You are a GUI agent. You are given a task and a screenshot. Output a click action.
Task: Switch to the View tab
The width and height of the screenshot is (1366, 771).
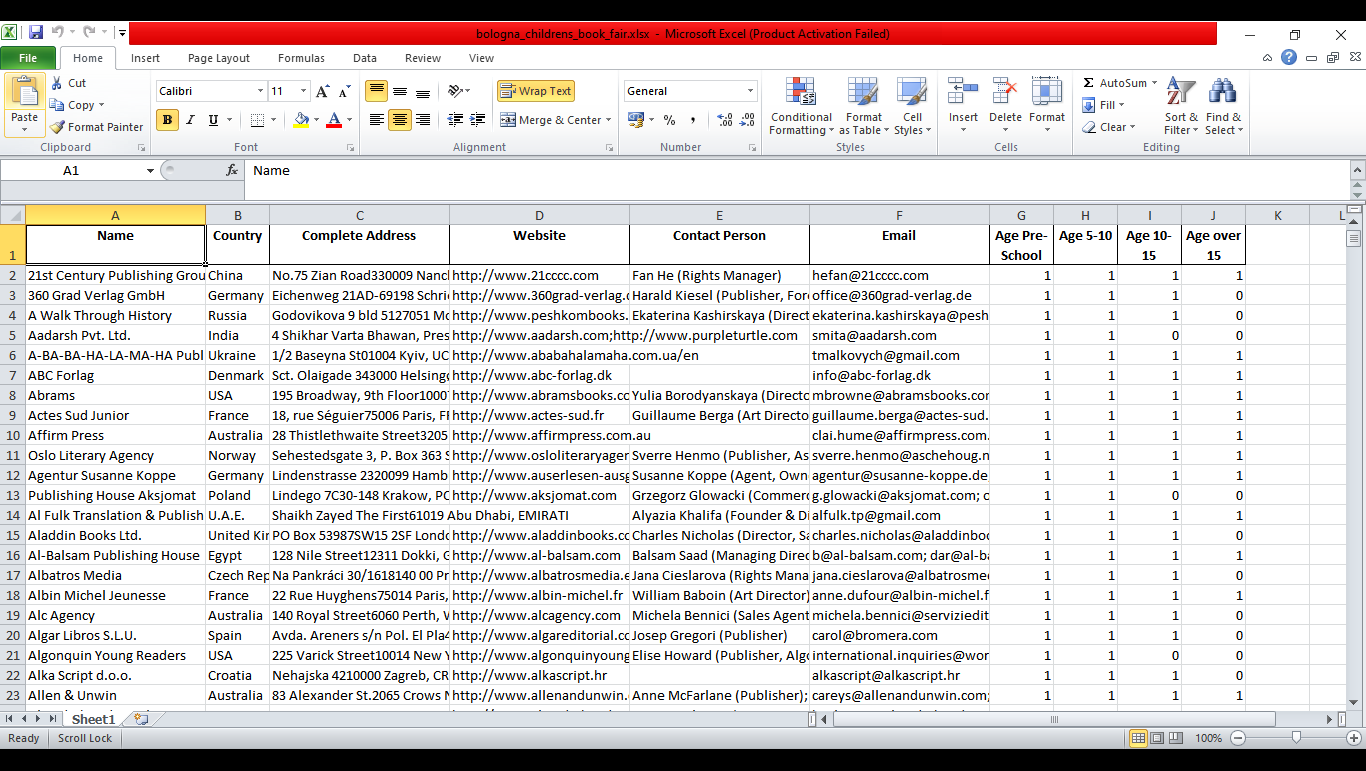[481, 58]
